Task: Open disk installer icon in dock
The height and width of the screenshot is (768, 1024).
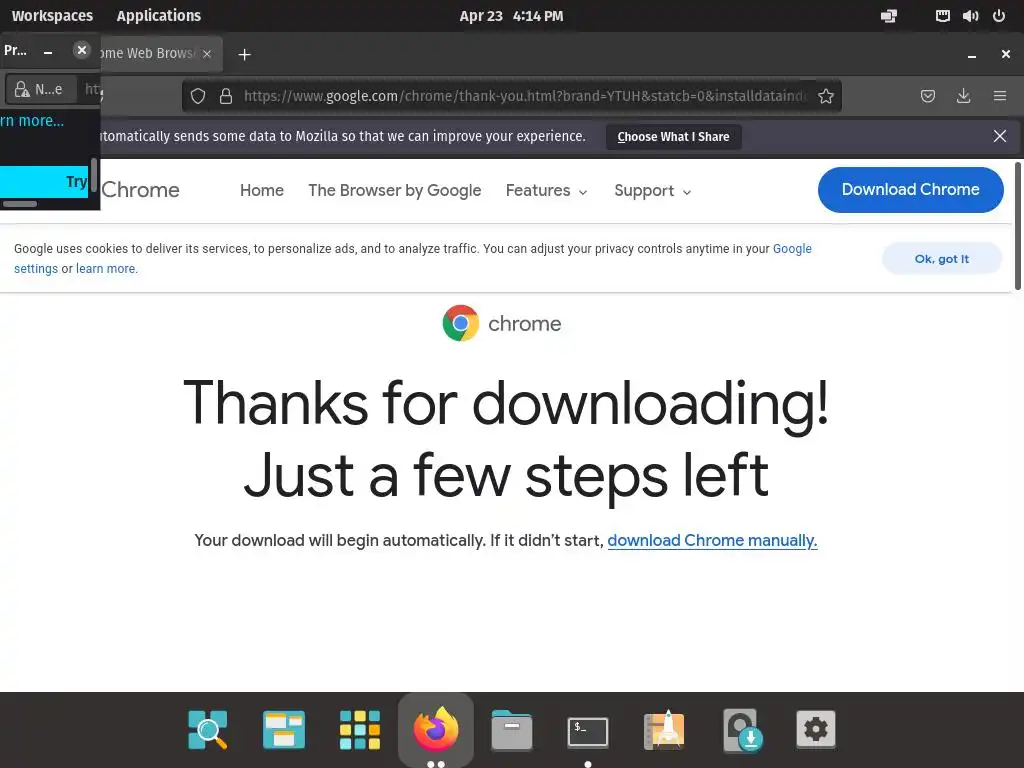Action: pyautogui.click(x=743, y=730)
